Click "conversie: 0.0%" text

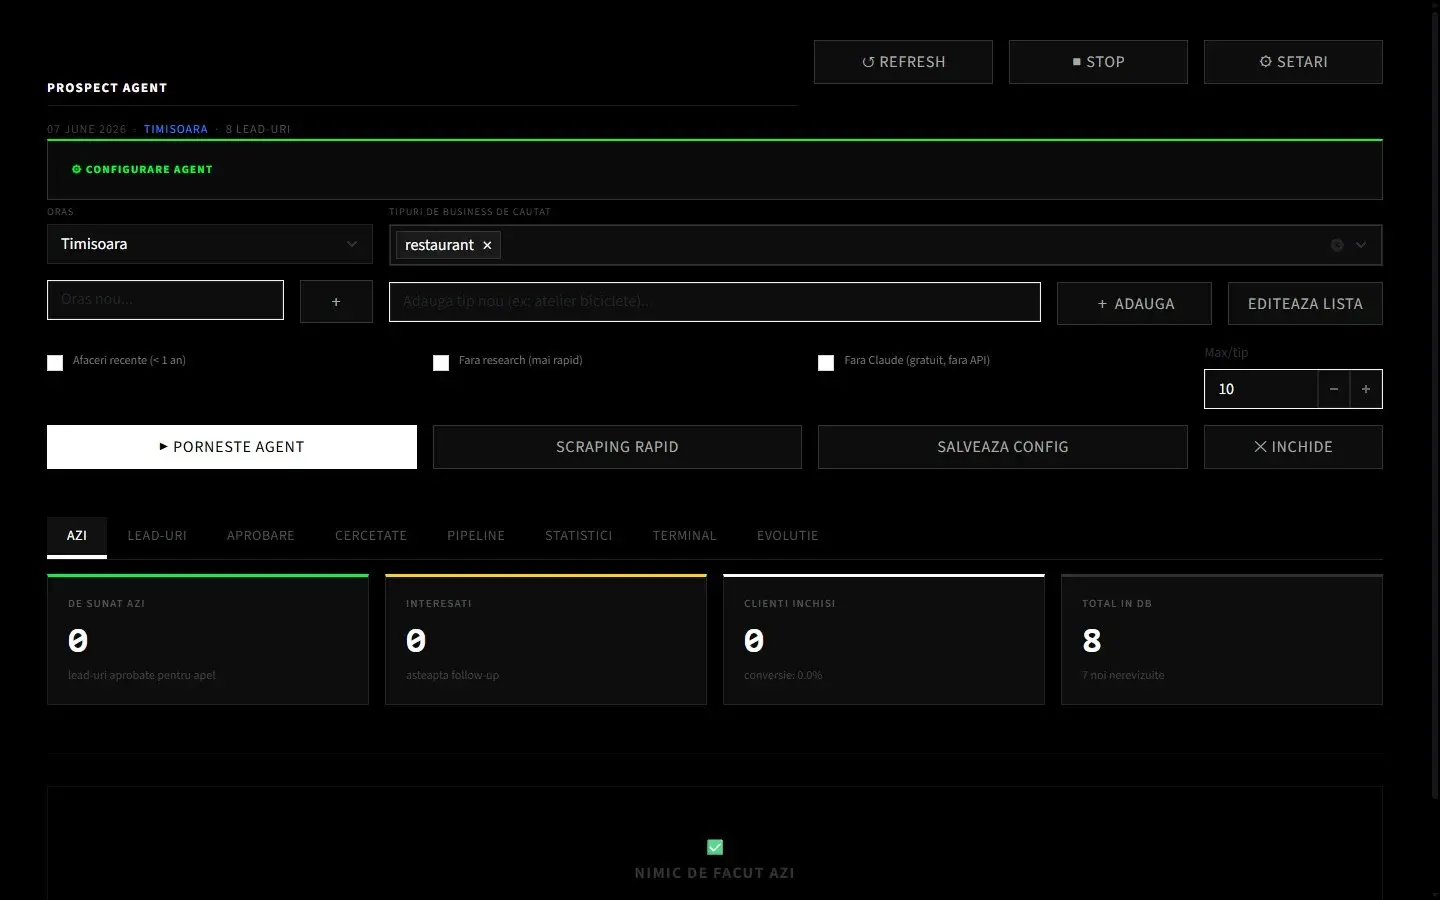click(x=783, y=675)
